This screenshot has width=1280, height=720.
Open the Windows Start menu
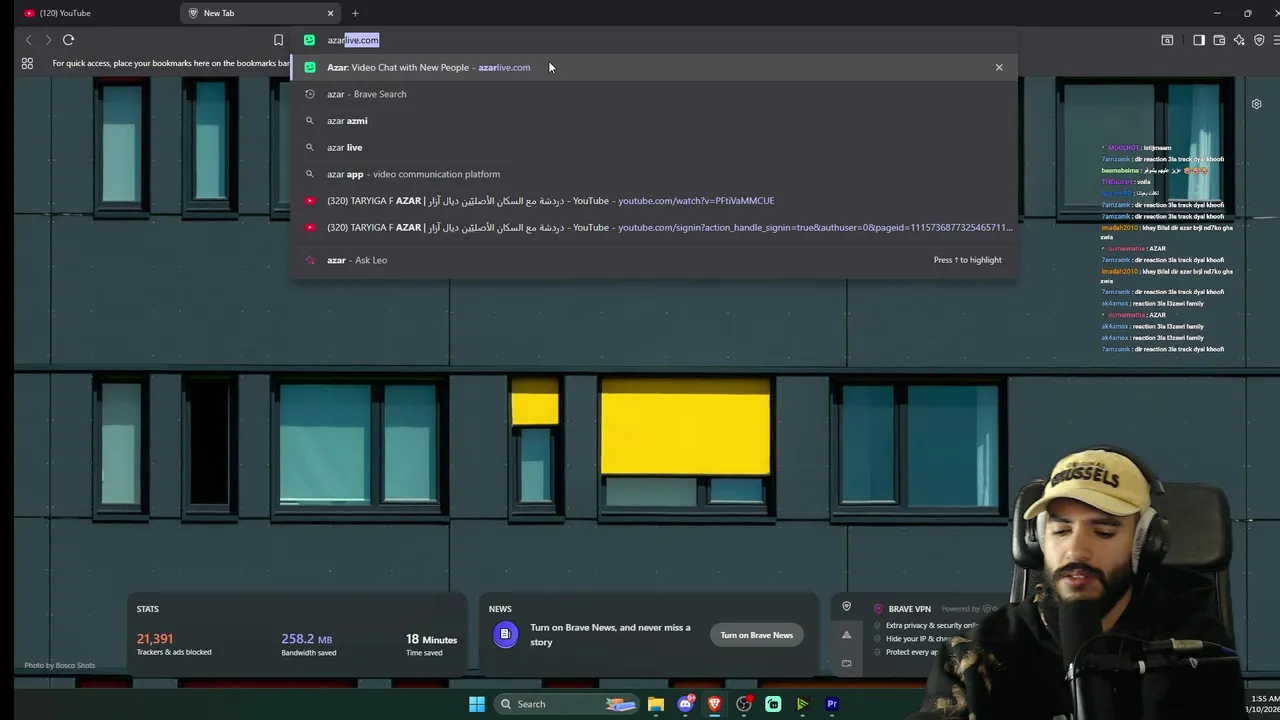tap(477, 704)
